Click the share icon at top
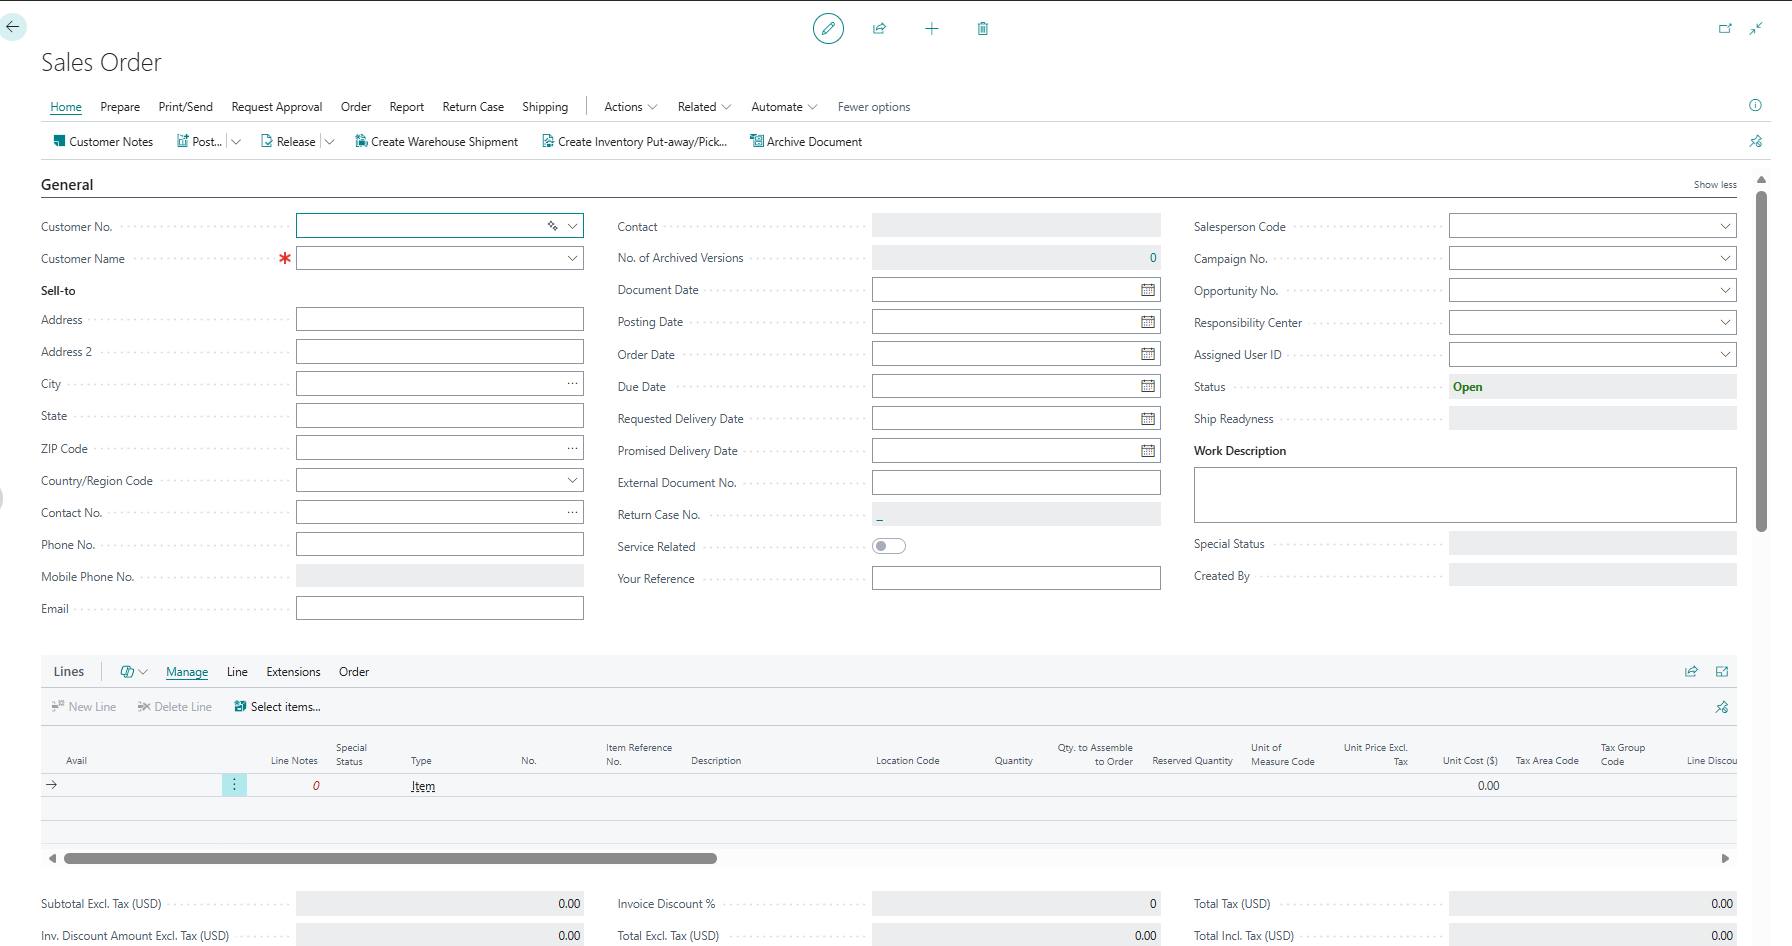1792x946 pixels. (x=880, y=28)
